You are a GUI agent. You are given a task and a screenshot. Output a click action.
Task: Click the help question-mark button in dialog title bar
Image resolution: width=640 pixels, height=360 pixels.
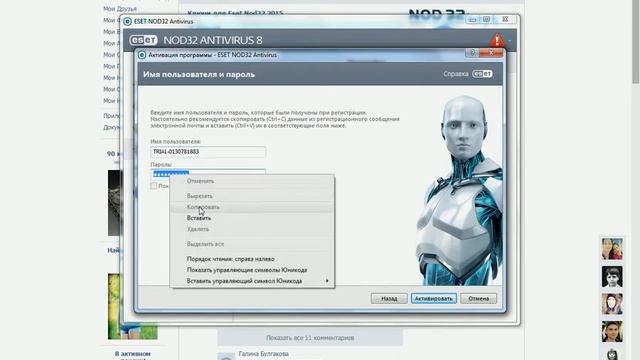[x=472, y=53]
